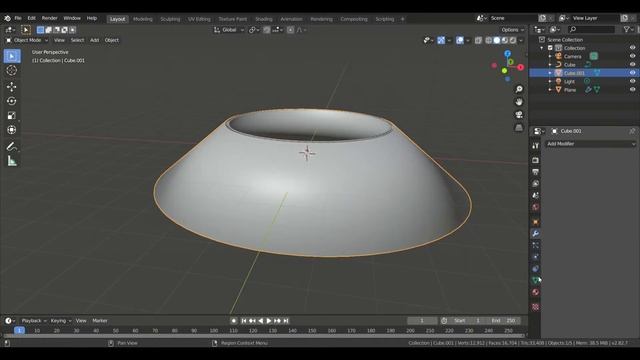Viewport: 640px width, 360px height.
Task: Open Object Data mesh properties tab
Action: [x=536, y=280]
